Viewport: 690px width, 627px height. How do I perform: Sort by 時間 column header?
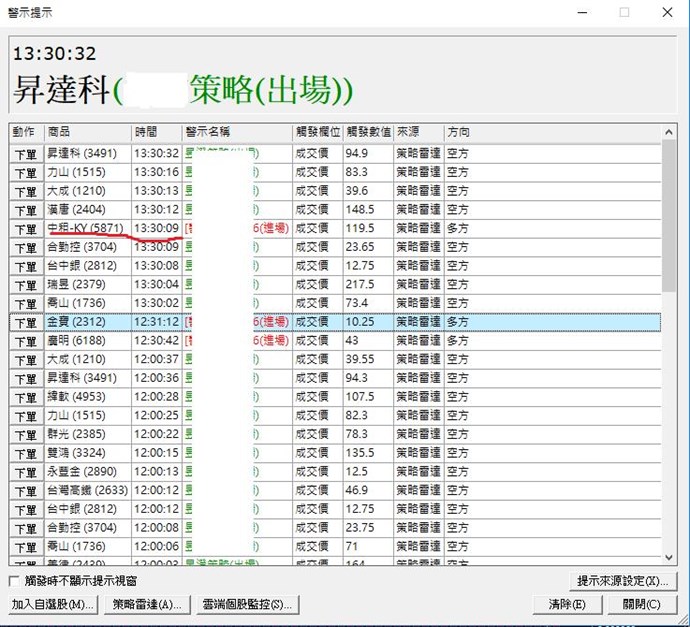156,132
